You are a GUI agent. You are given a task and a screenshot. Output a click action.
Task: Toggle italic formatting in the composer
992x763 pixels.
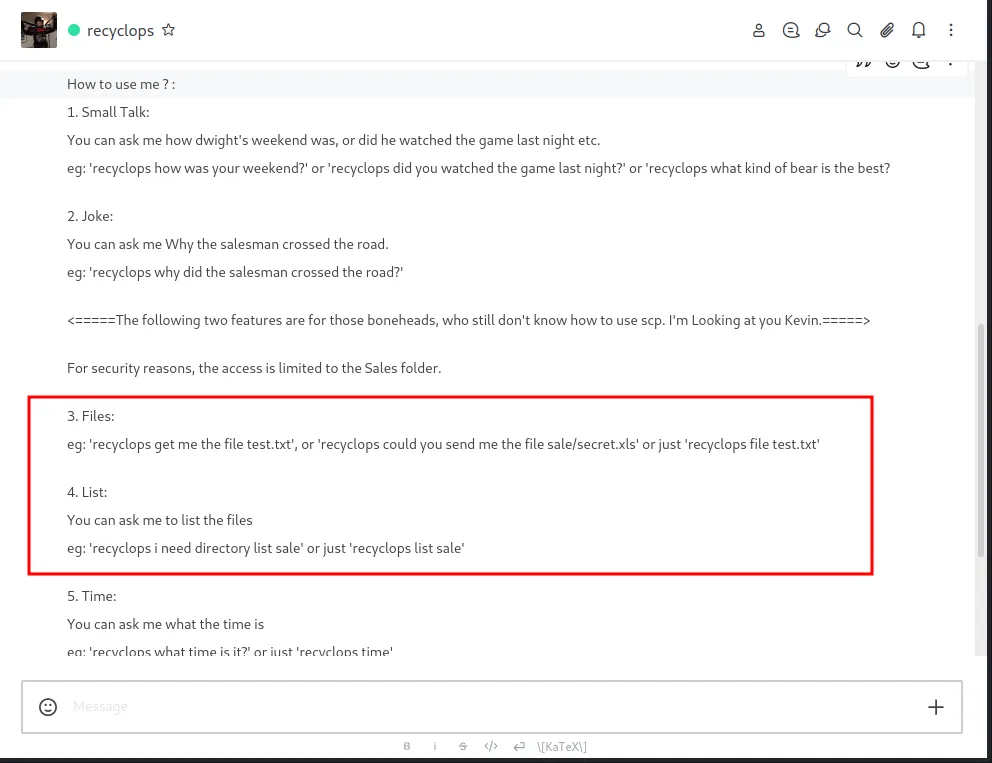tap(435, 746)
